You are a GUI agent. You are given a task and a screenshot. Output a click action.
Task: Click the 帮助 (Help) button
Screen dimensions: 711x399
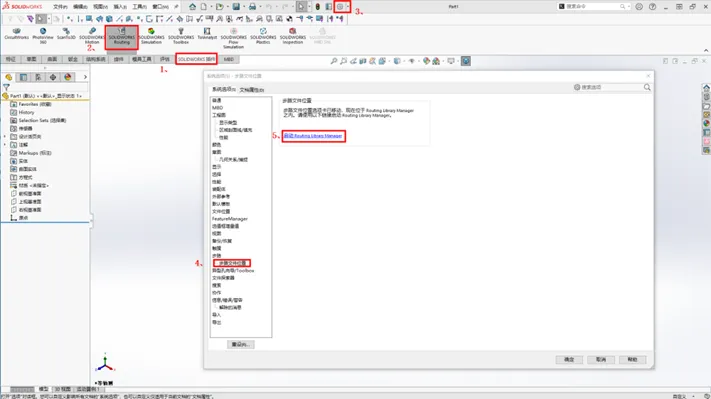click(x=632, y=359)
